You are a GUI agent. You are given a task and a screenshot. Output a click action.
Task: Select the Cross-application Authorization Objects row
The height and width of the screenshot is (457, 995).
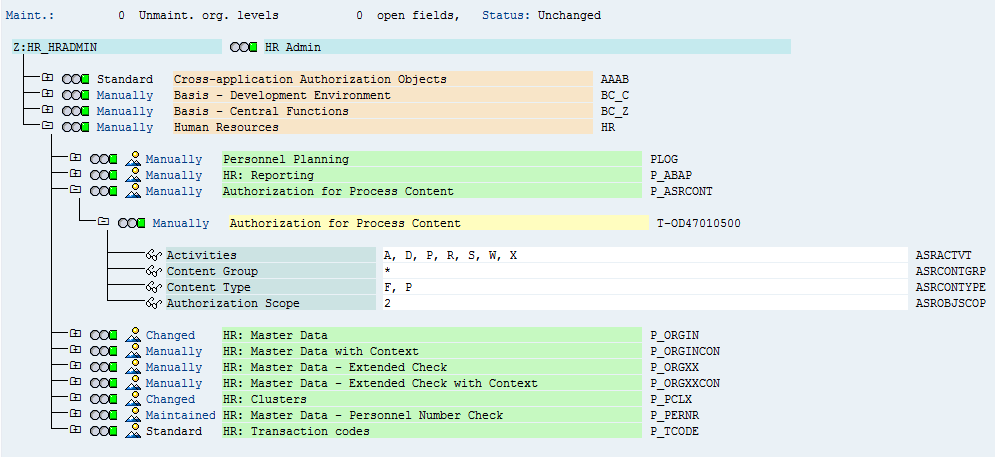click(383, 79)
